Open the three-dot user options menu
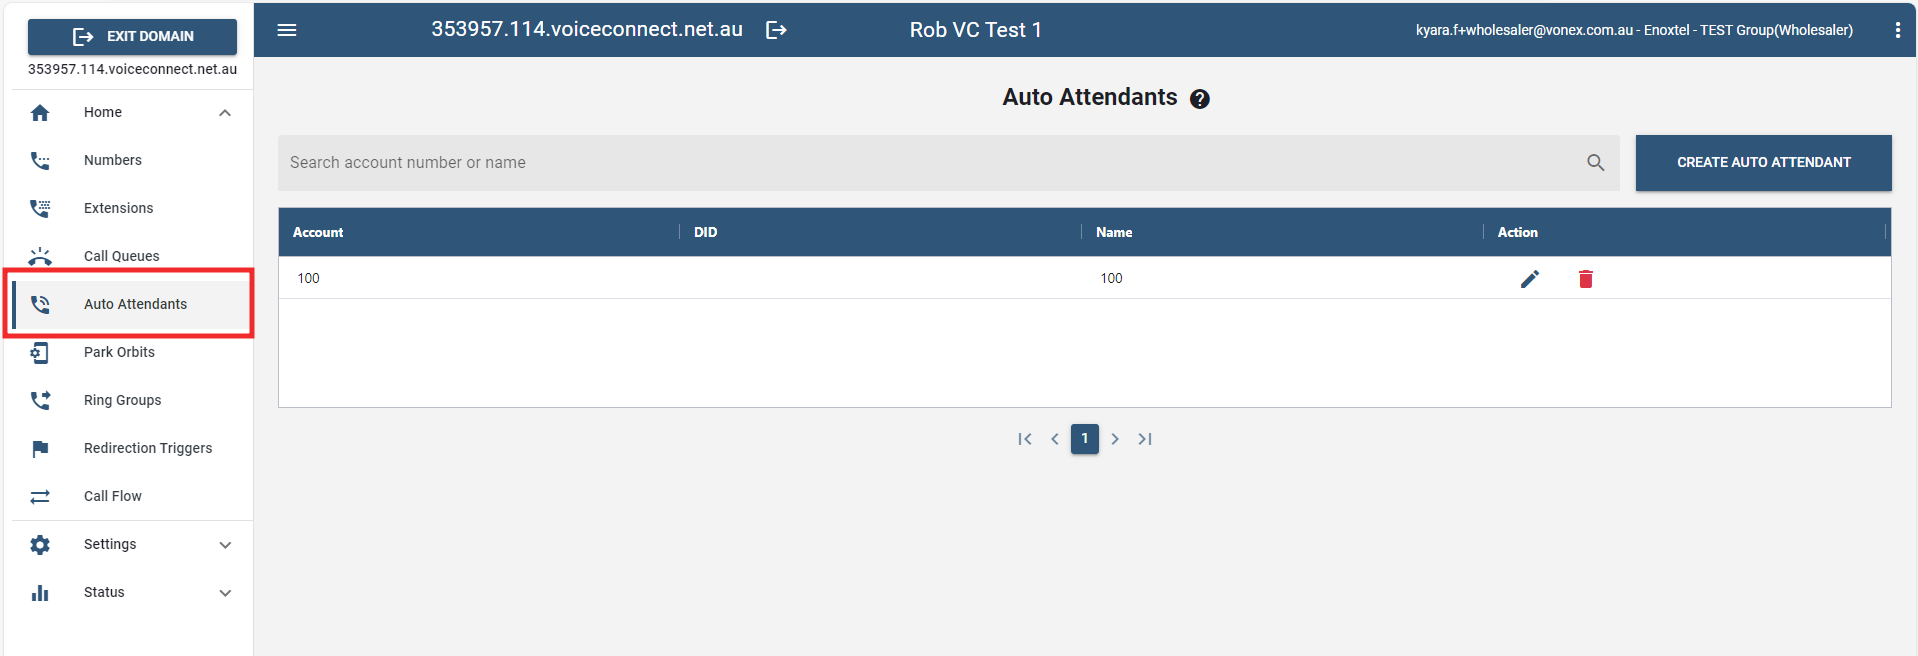 tap(1897, 30)
